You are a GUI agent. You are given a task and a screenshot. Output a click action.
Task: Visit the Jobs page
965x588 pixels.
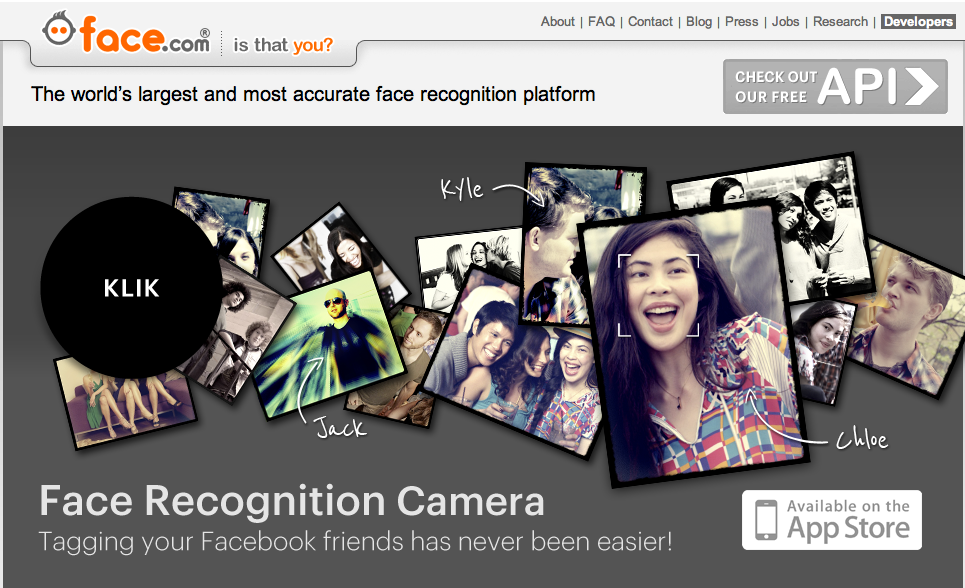785,21
